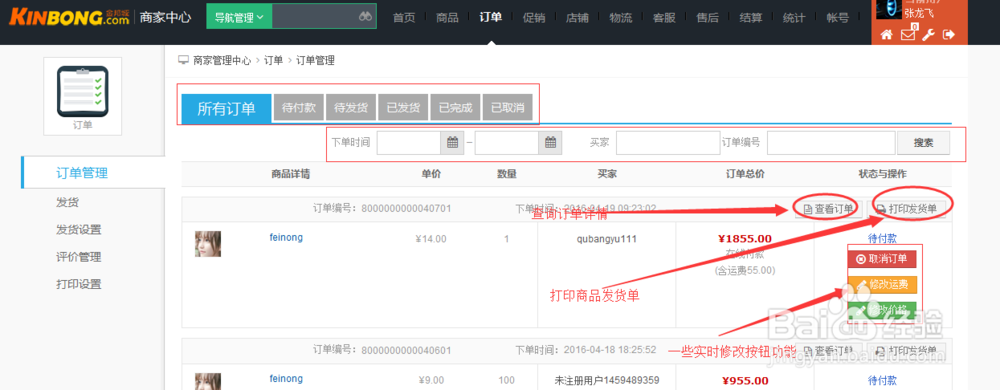Click 查看订单 for order 8000000000040601
1000x390 pixels.
click(828, 350)
